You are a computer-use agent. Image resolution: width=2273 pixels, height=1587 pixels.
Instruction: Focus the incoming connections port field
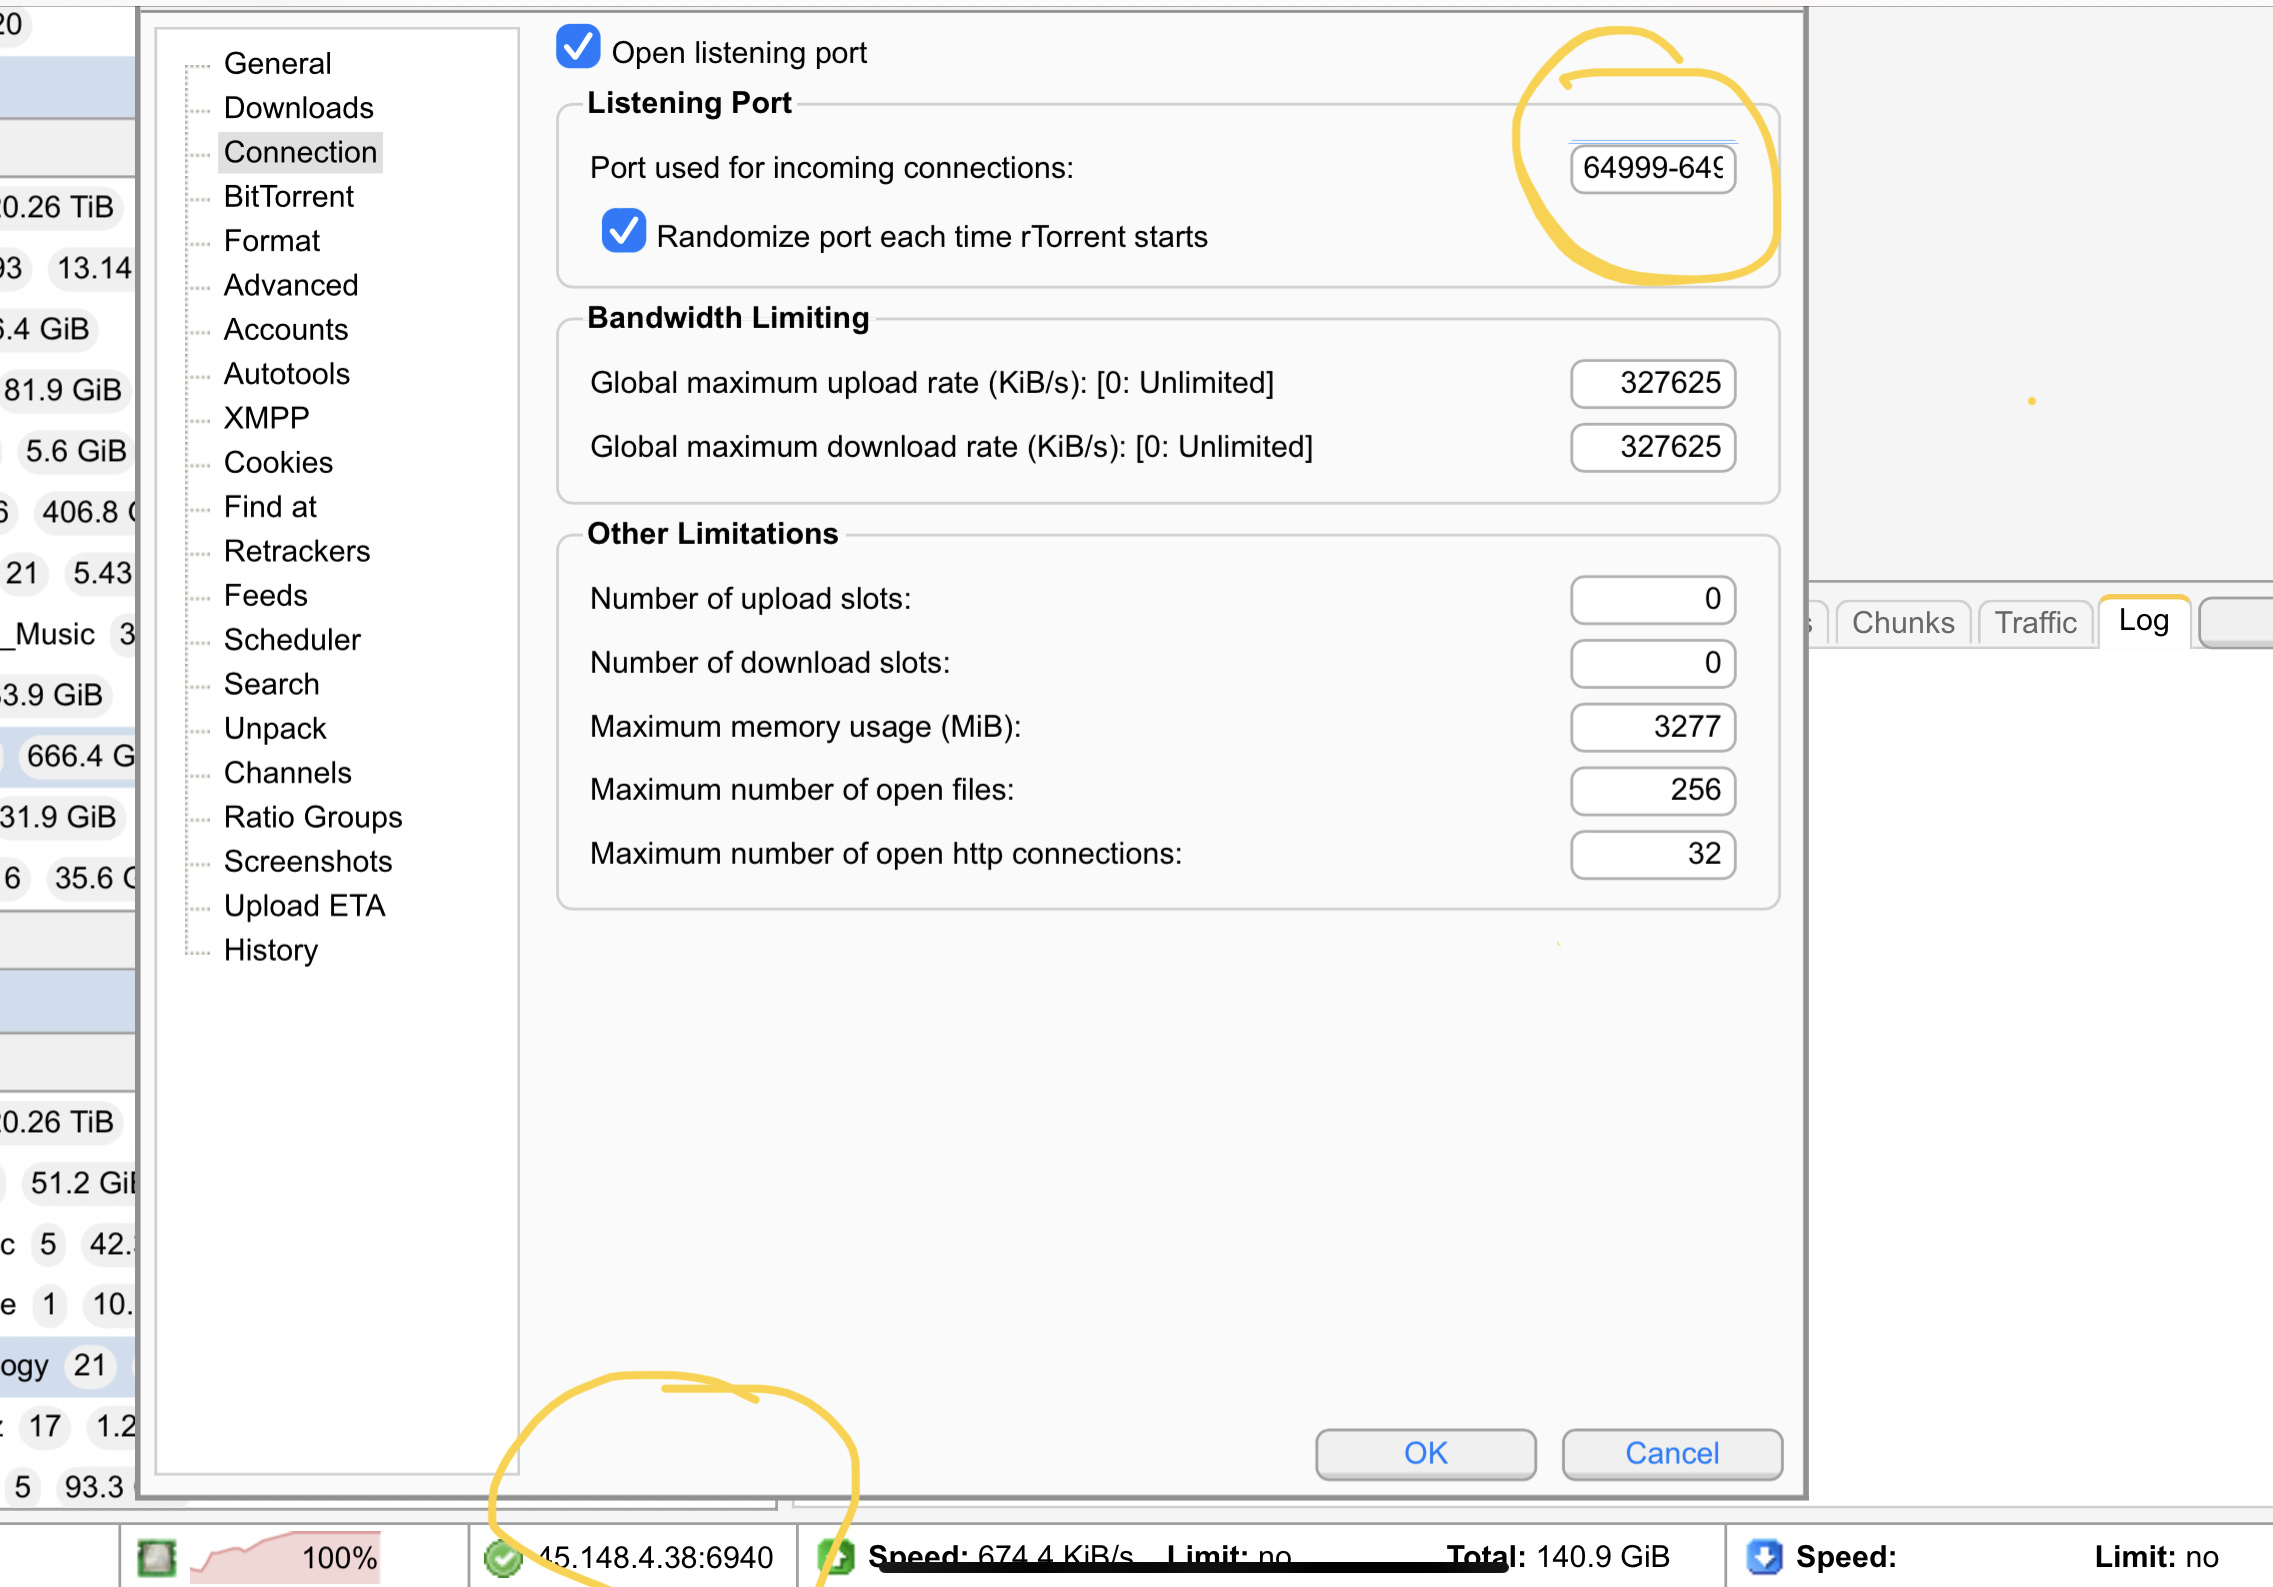coord(1652,168)
